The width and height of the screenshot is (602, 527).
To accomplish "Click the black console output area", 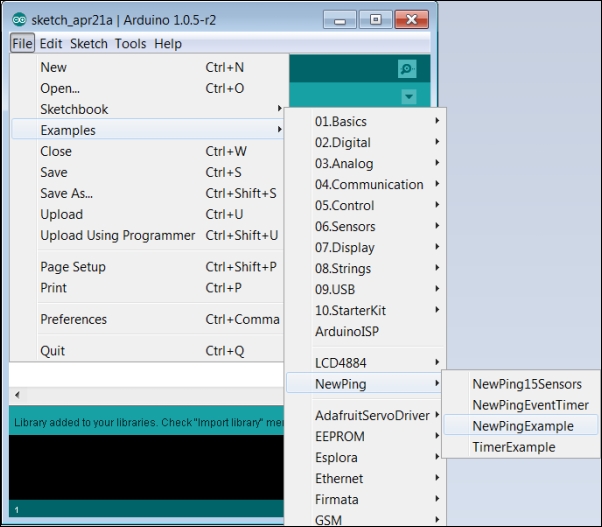I will 146,467.
